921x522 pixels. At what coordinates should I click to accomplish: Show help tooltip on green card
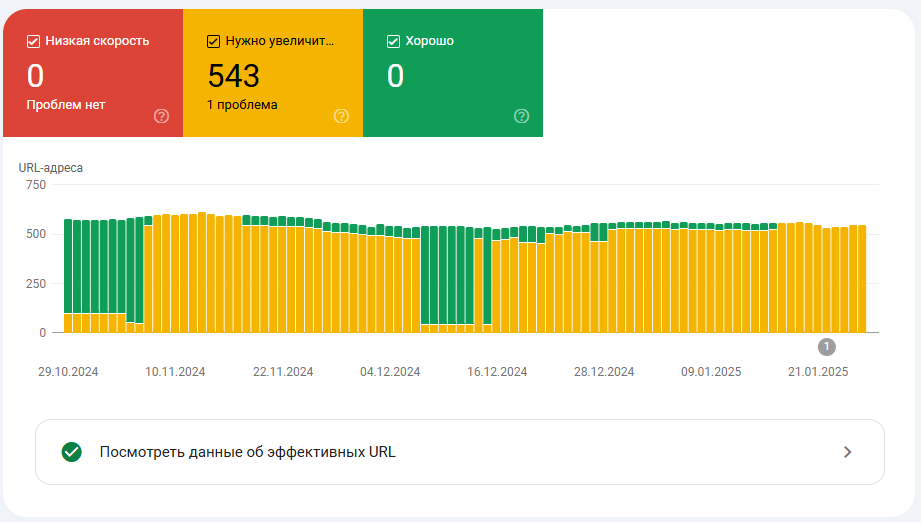[x=521, y=116]
